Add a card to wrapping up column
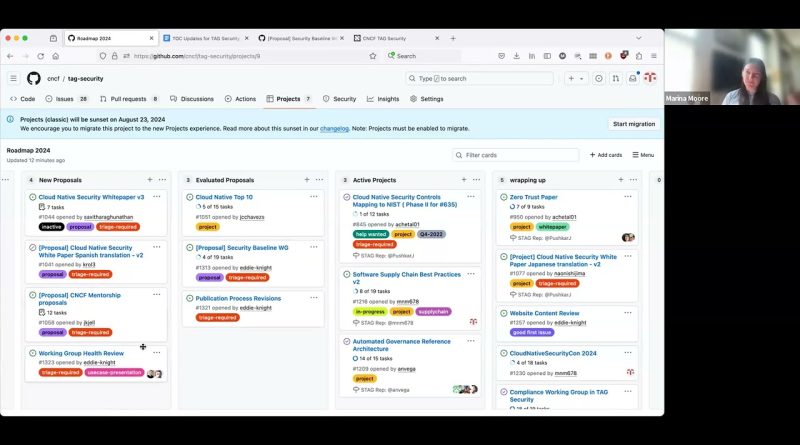This screenshot has height=445, width=800. pos(621,180)
